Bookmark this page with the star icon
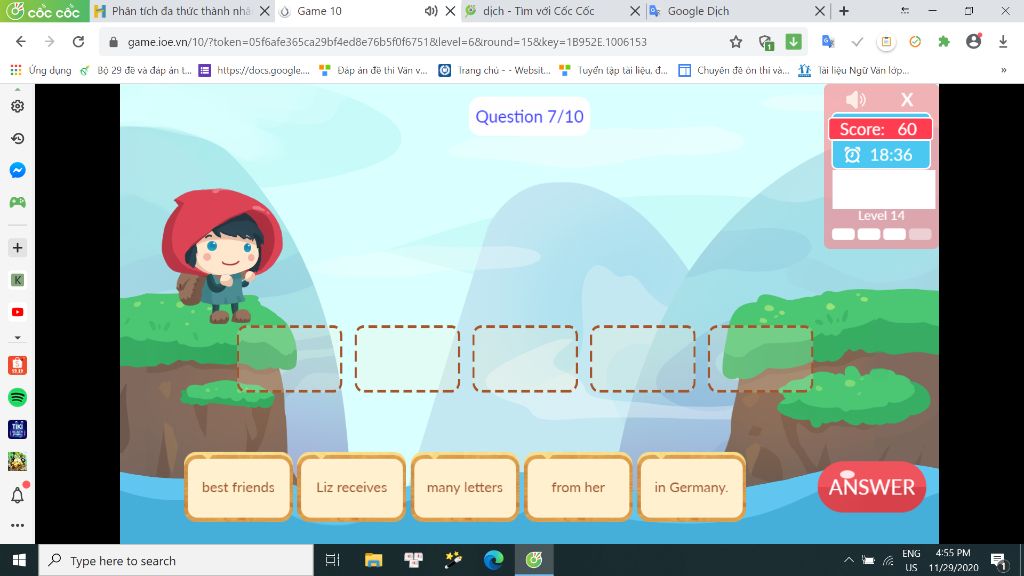 [x=736, y=42]
